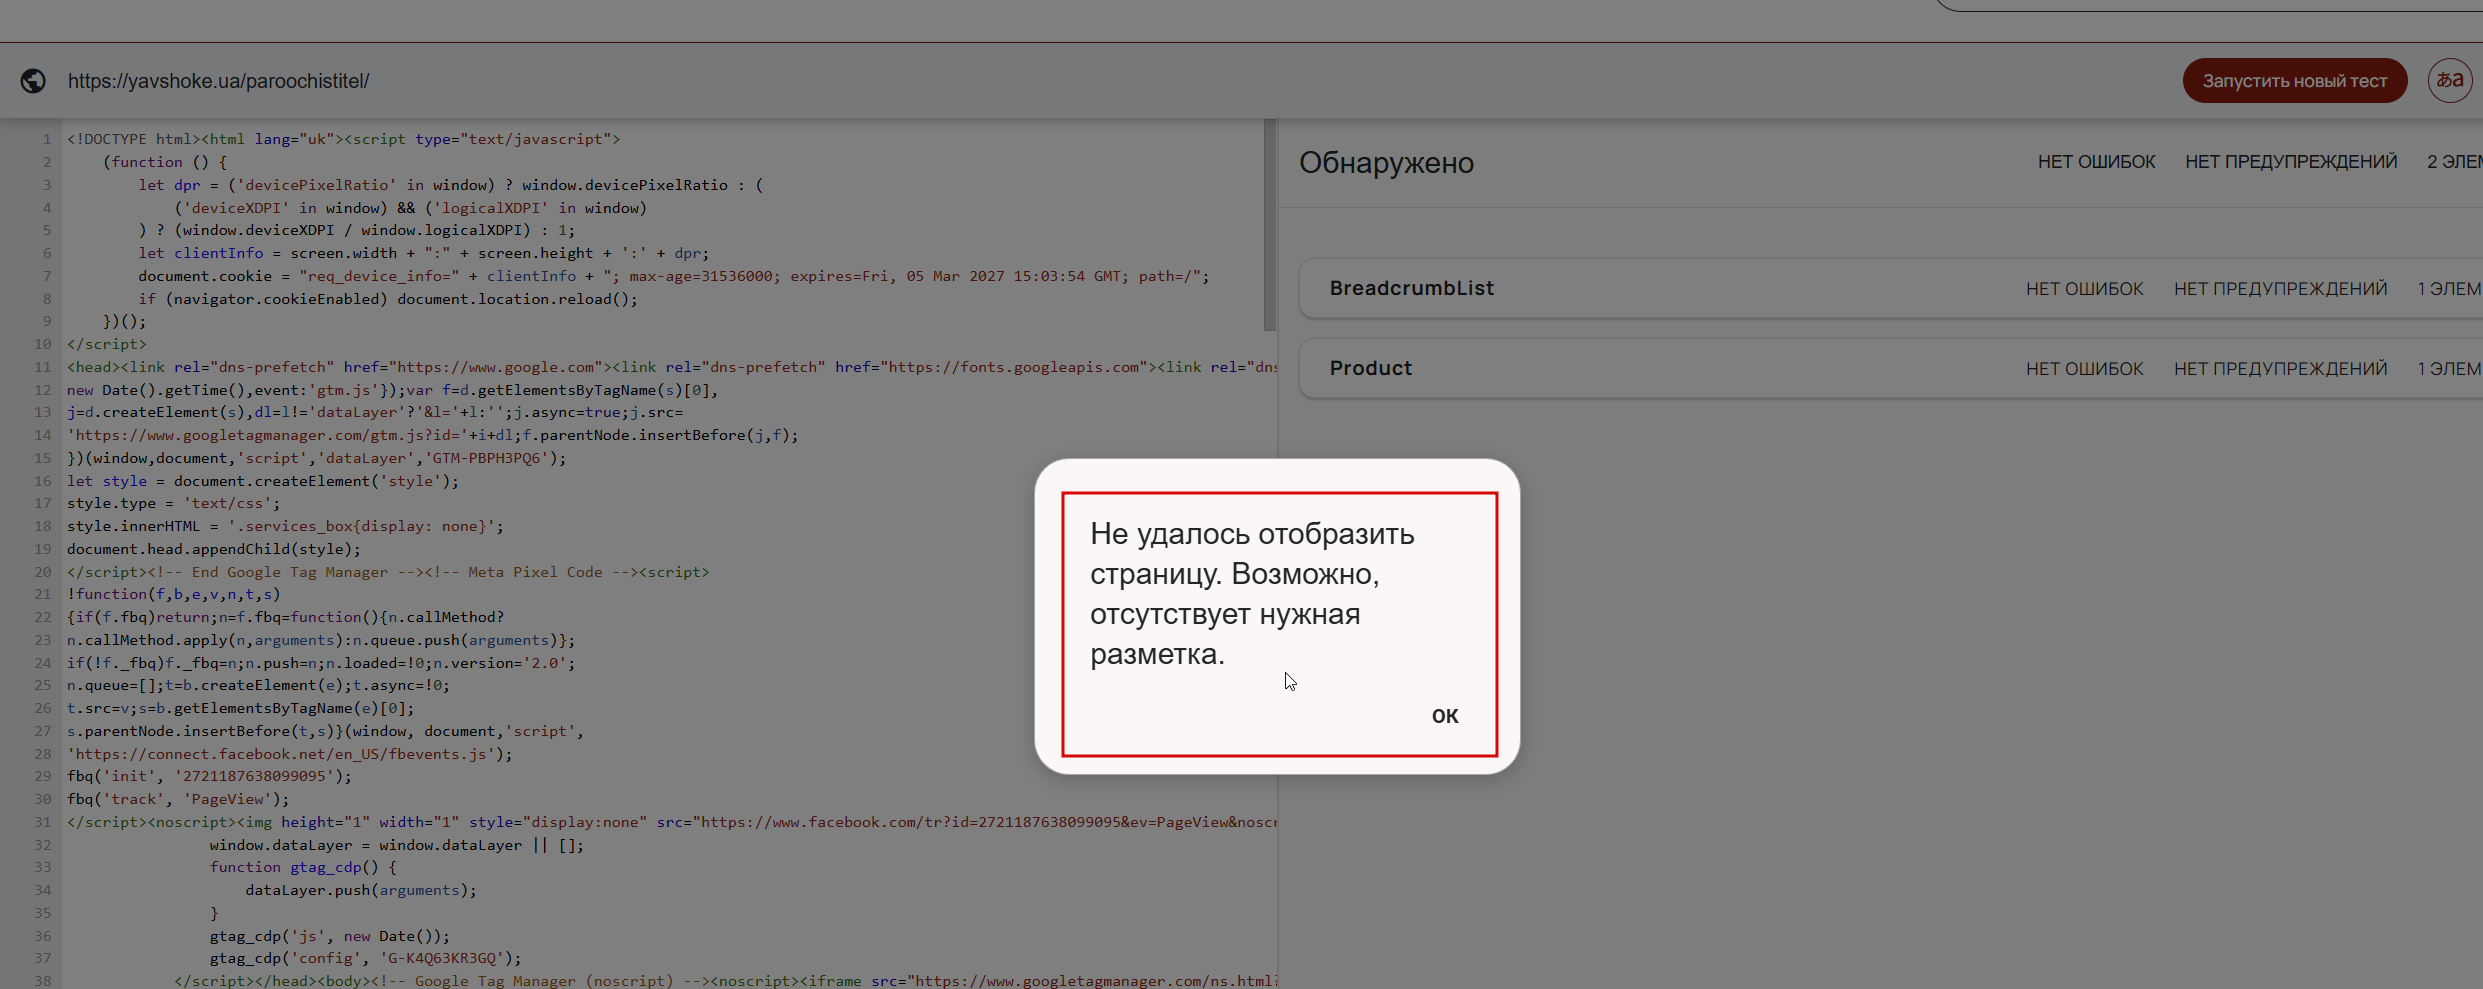
Task: Click the 'new Date().getTime()' code line
Action: (x=393, y=390)
